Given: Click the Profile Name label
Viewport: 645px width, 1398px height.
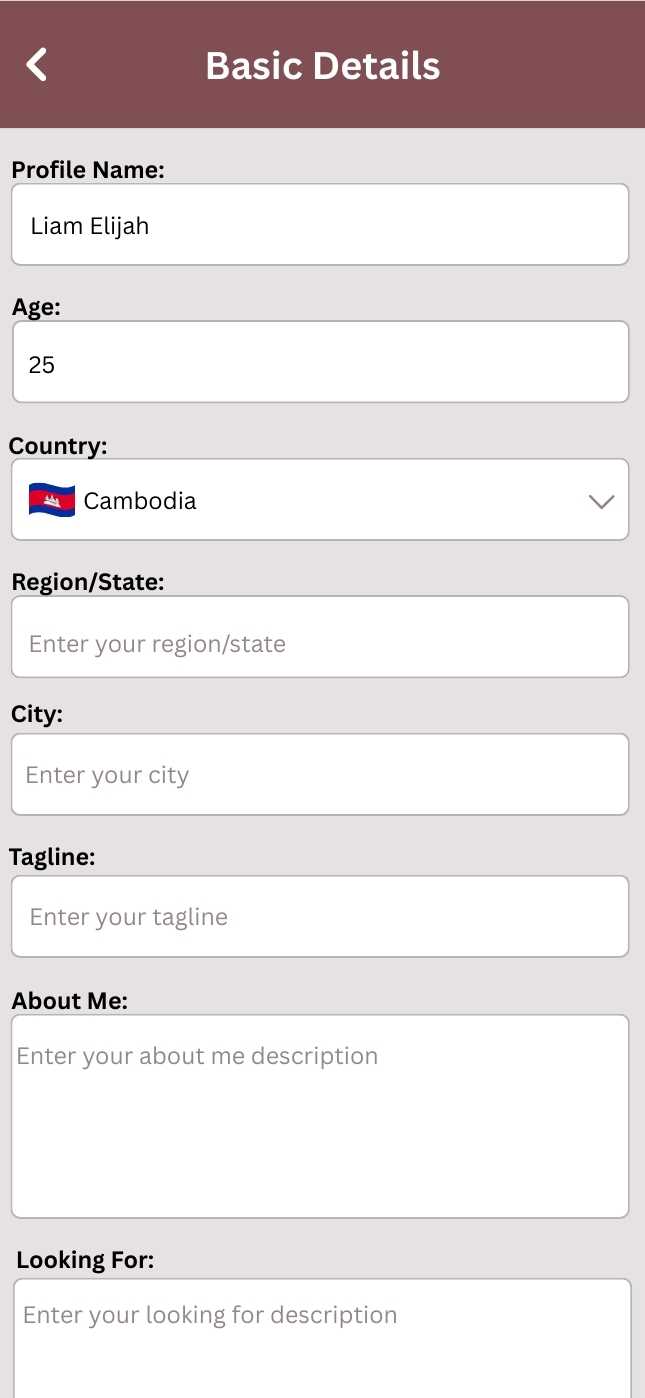Looking at the screenshot, I should [x=88, y=170].
